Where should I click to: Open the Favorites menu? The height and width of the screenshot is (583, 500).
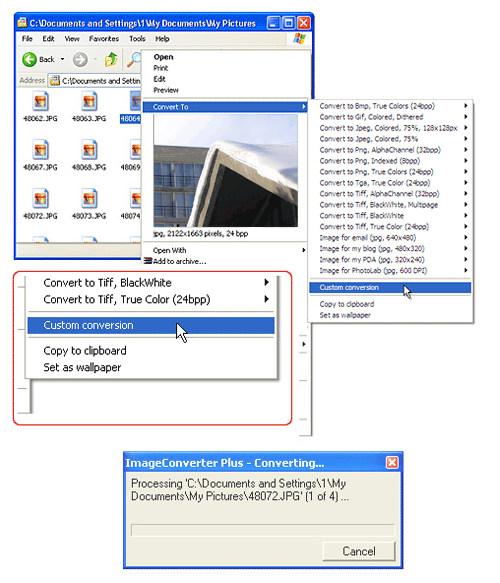[x=104, y=39]
